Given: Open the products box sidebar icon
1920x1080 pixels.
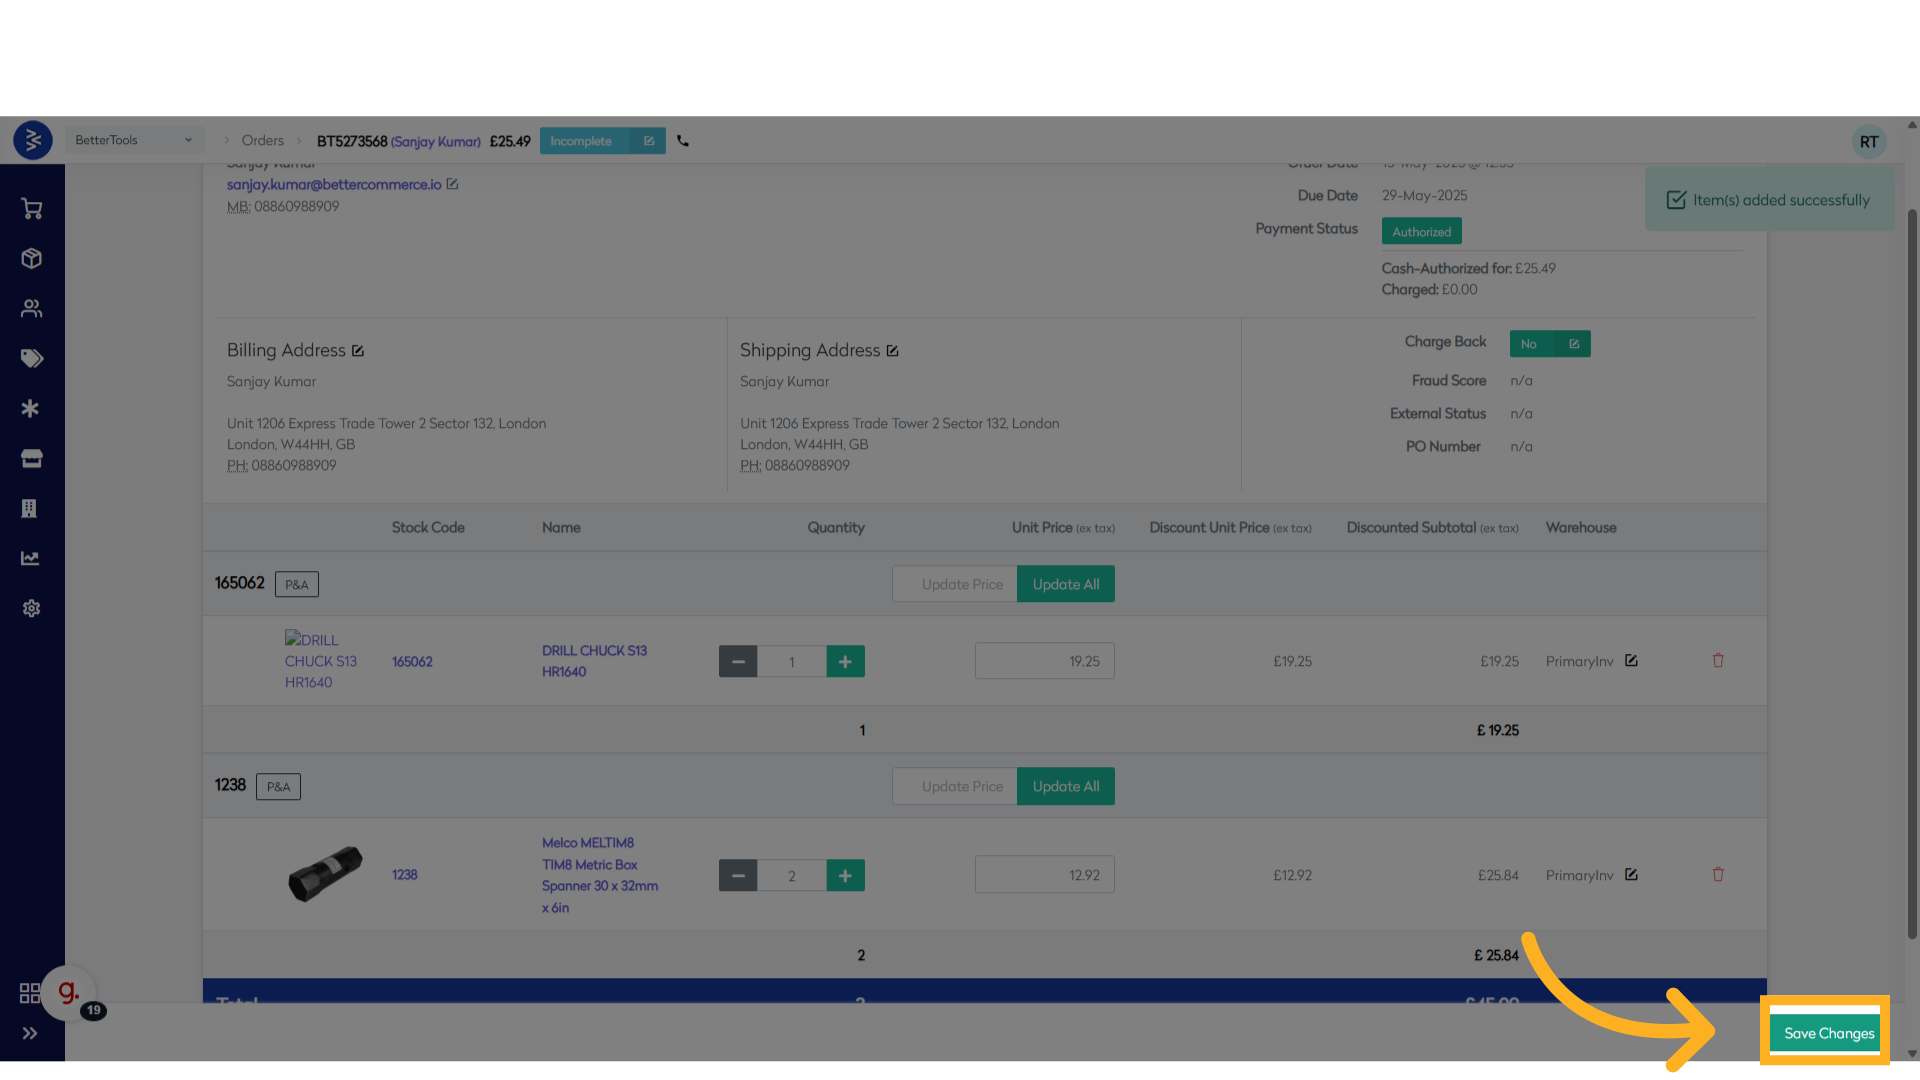Looking at the screenshot, I should pos(32,259).
